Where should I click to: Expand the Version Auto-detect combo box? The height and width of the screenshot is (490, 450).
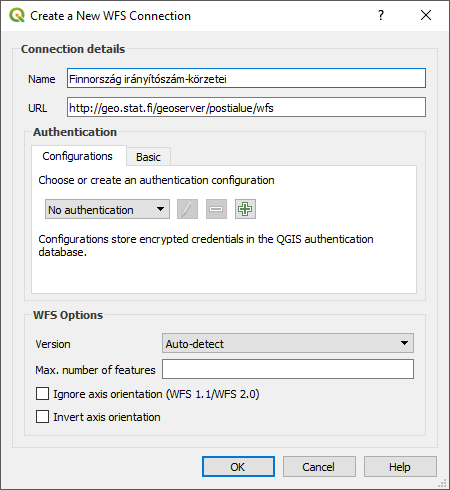[x=288, y=343]
